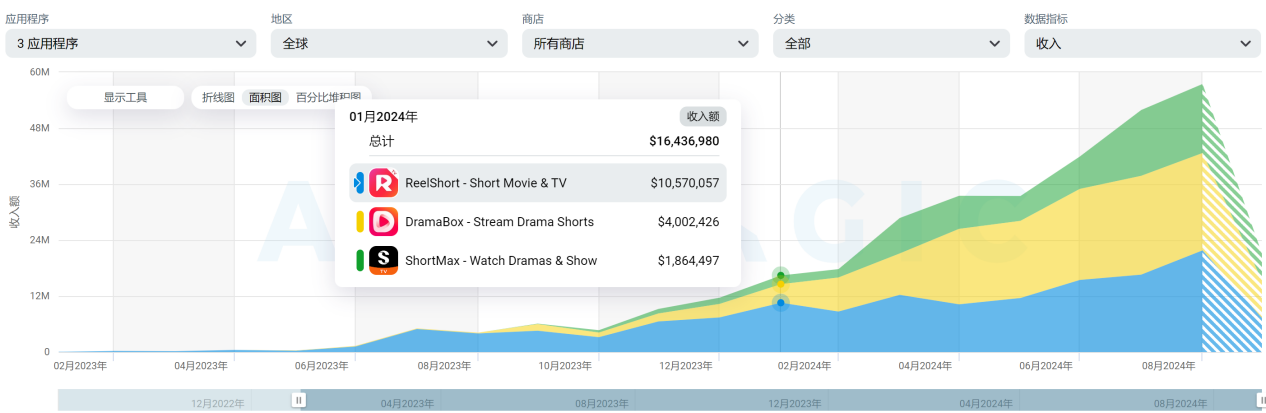Select the 面积图 chart type

(x=265, y=98)
